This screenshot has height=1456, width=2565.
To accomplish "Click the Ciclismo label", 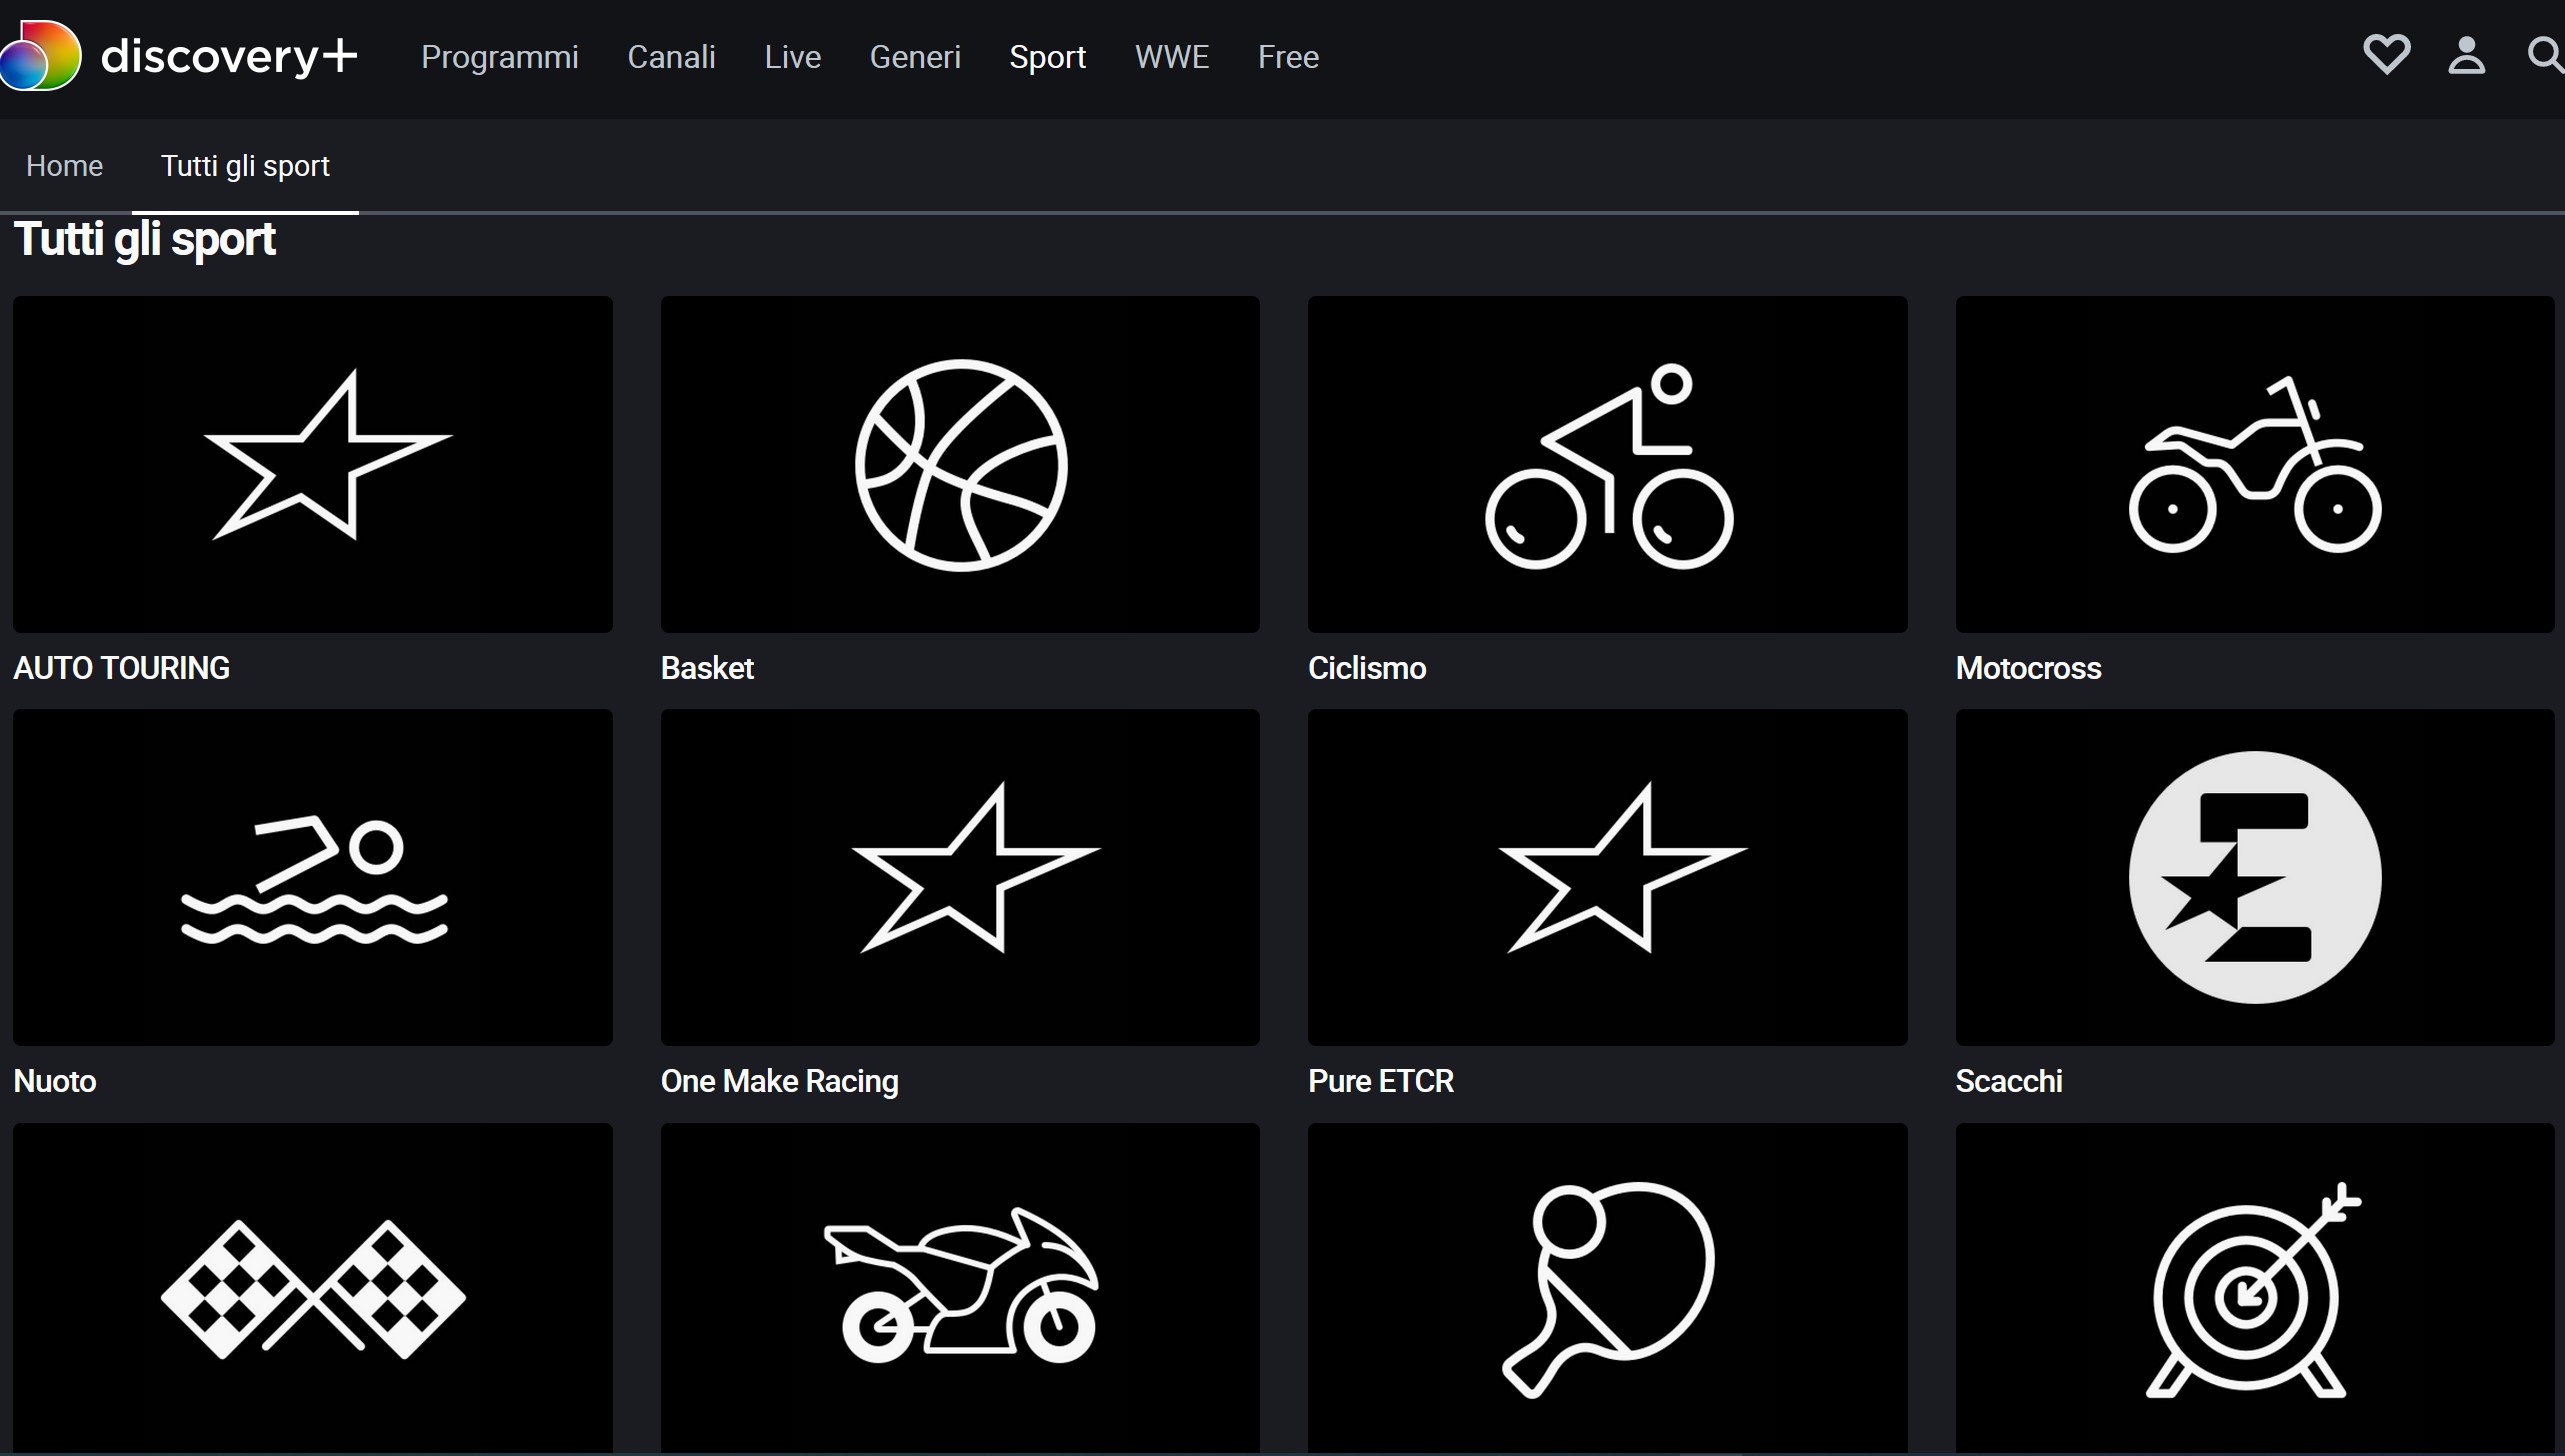I will [1367, 667].
